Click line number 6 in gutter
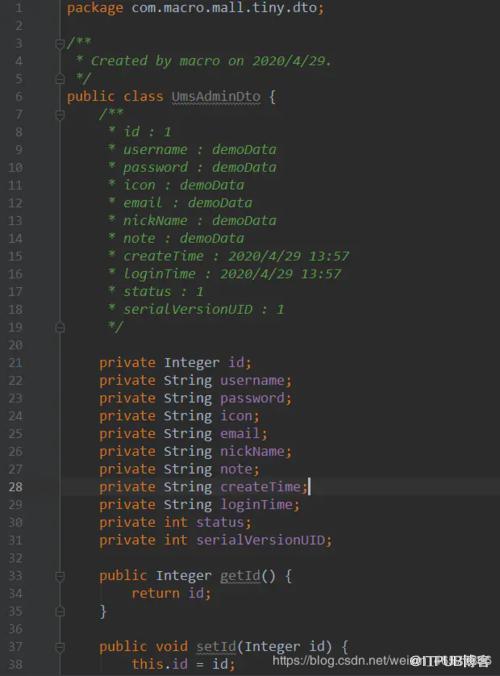This screenshot has width=500, height=676. click(x=19, y=96)
